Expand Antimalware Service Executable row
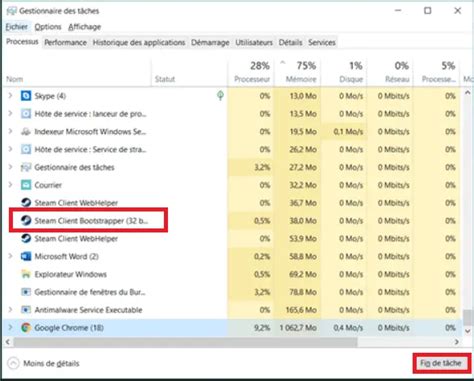Viewport: 474px width, 381px height. [x=10, y=310]
